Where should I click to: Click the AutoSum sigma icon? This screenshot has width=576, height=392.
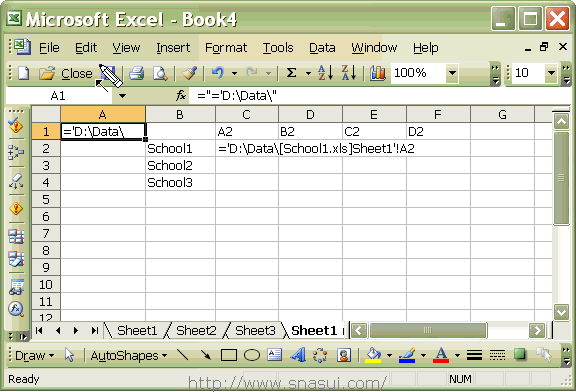click(291, 73)
